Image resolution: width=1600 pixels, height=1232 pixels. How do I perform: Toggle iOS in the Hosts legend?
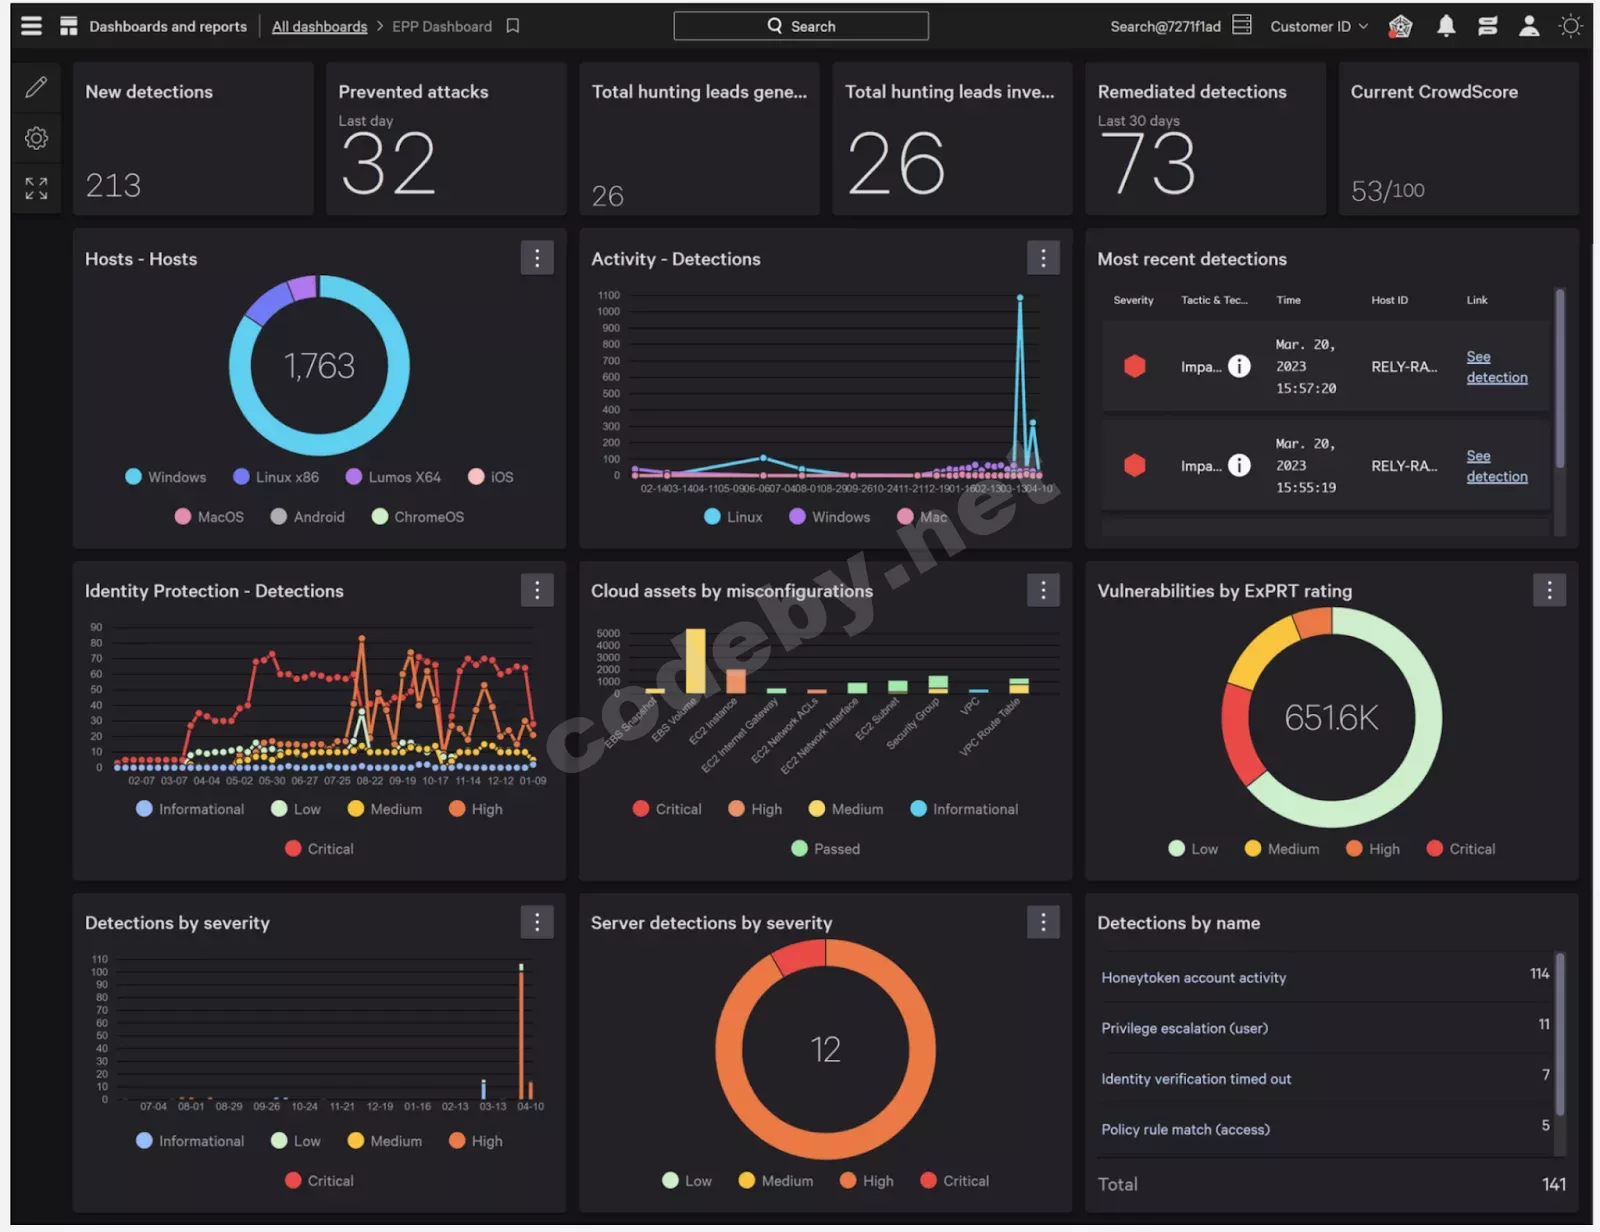pos(491,477)
